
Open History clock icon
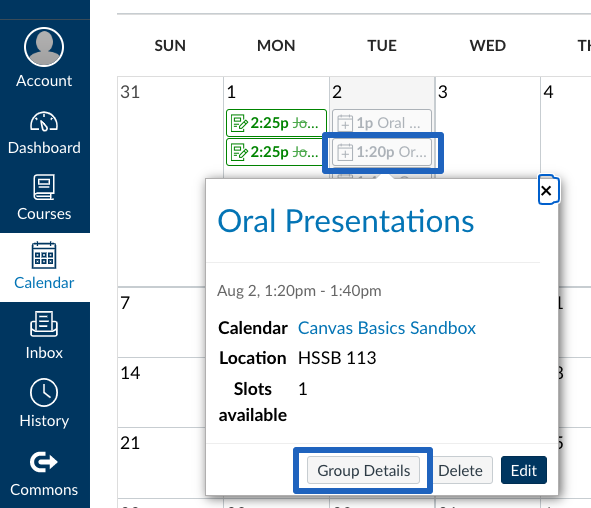tap(44, 393)
